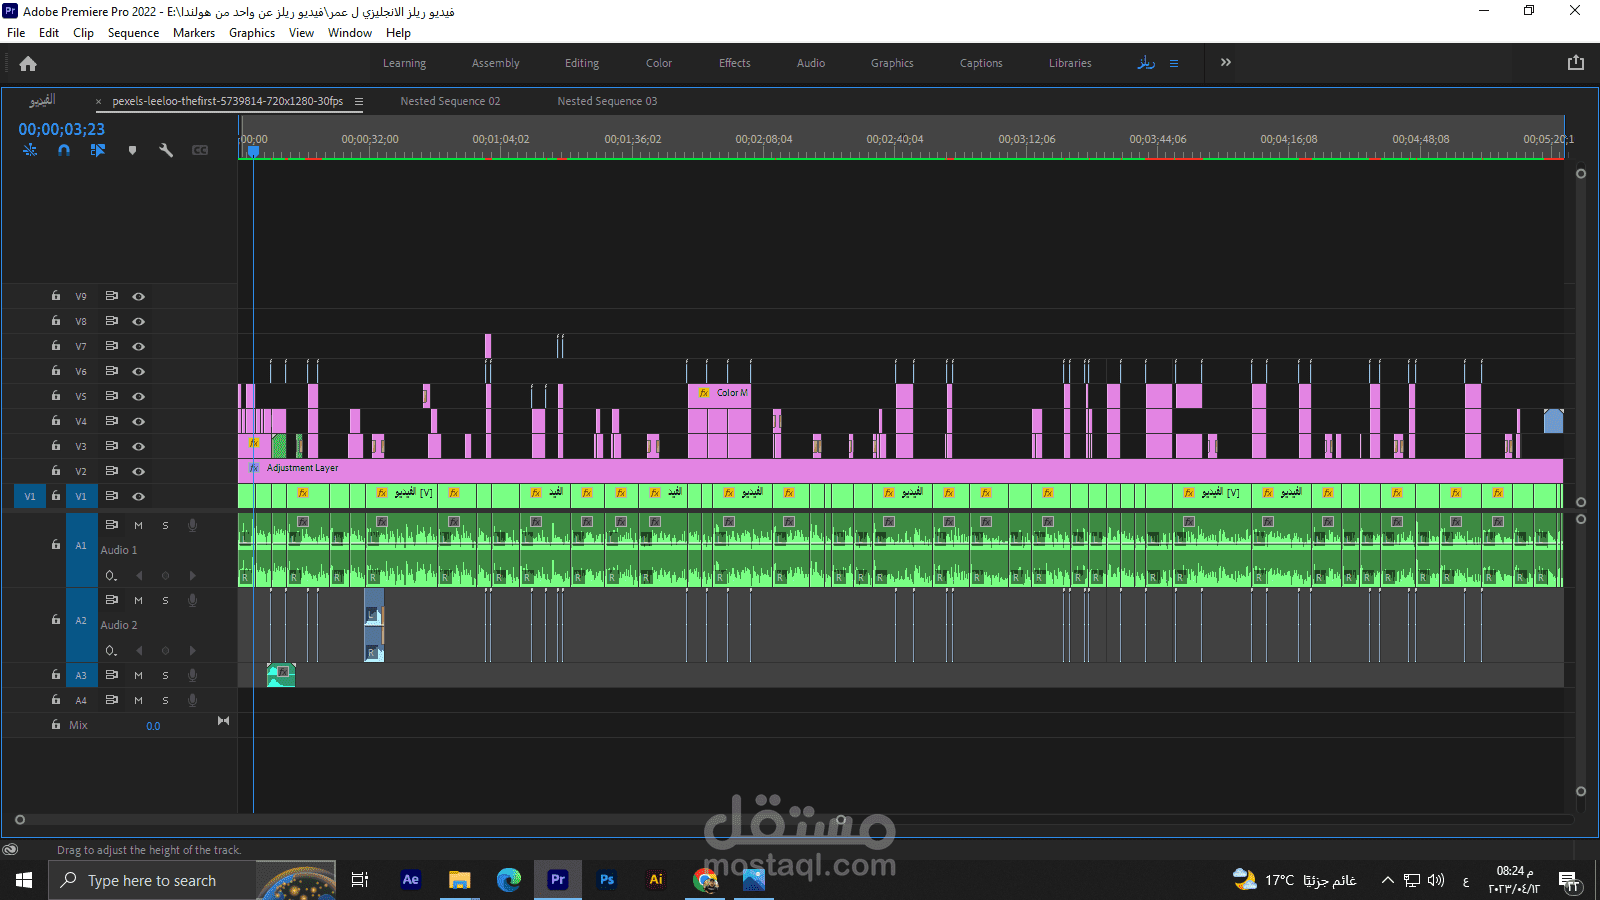Open the Nested Sequence 02 tab

click(450, 101)
